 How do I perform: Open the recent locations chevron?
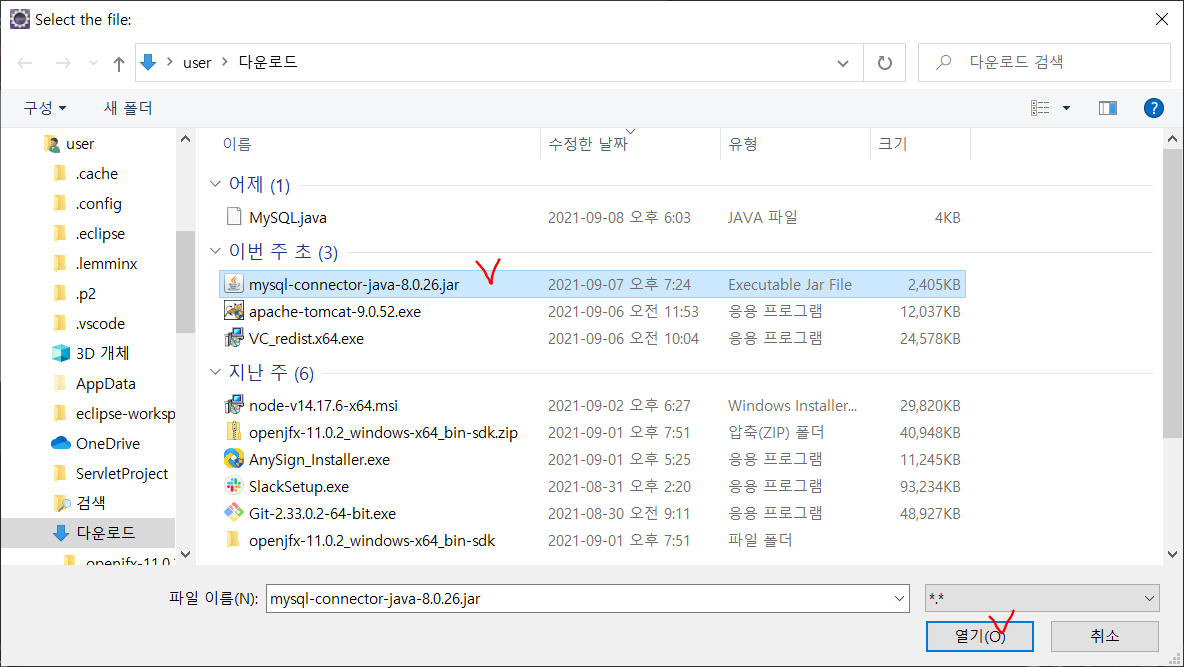(x=93, y=63)
